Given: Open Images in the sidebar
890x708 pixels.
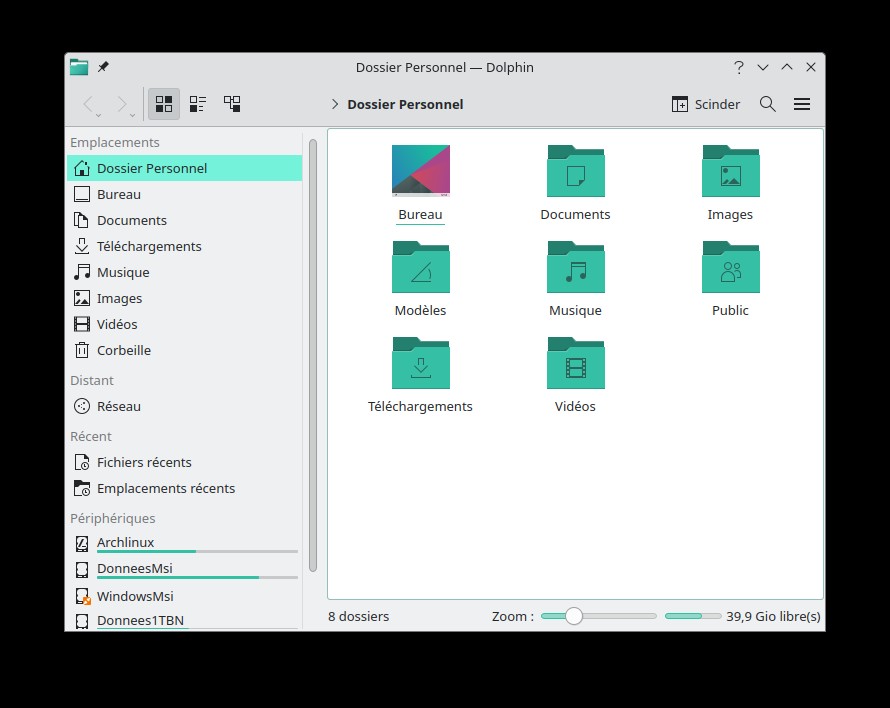Looking at the screenshot, I should pyautogui.click(x=184, y=299).
